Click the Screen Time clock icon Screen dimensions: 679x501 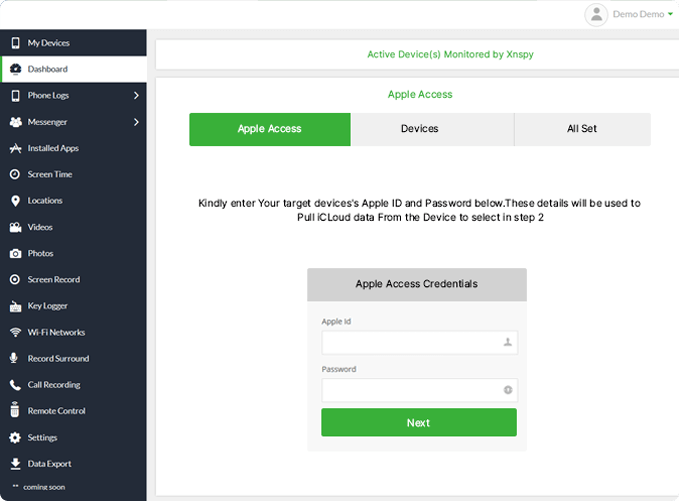tap(15, 174)
